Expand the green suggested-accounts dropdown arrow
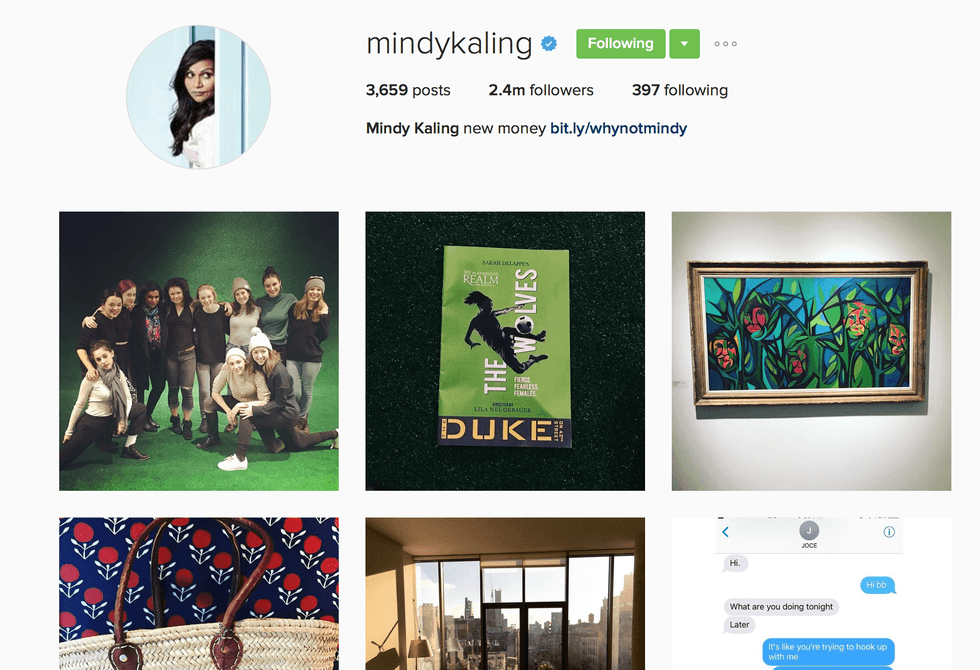The image size is (980, 670). [684, 44]
